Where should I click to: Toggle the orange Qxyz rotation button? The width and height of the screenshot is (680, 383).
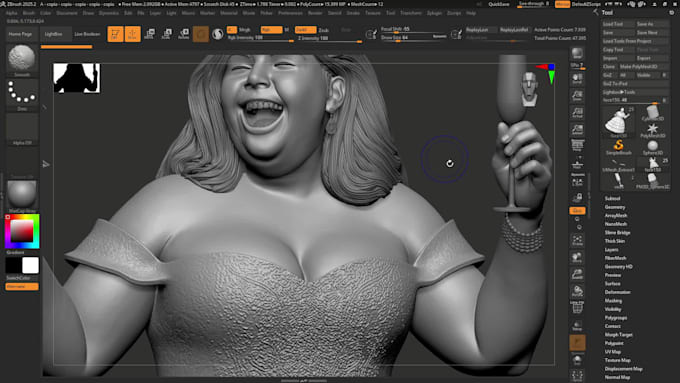point(577,210)
